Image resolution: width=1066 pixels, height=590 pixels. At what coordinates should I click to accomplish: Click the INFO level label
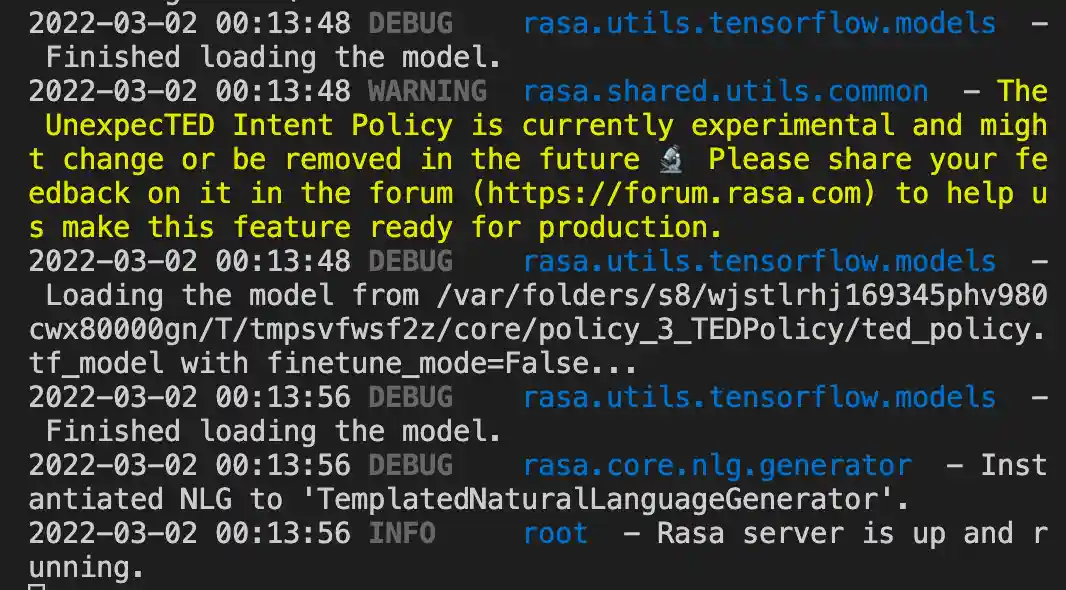pos(402,533)
